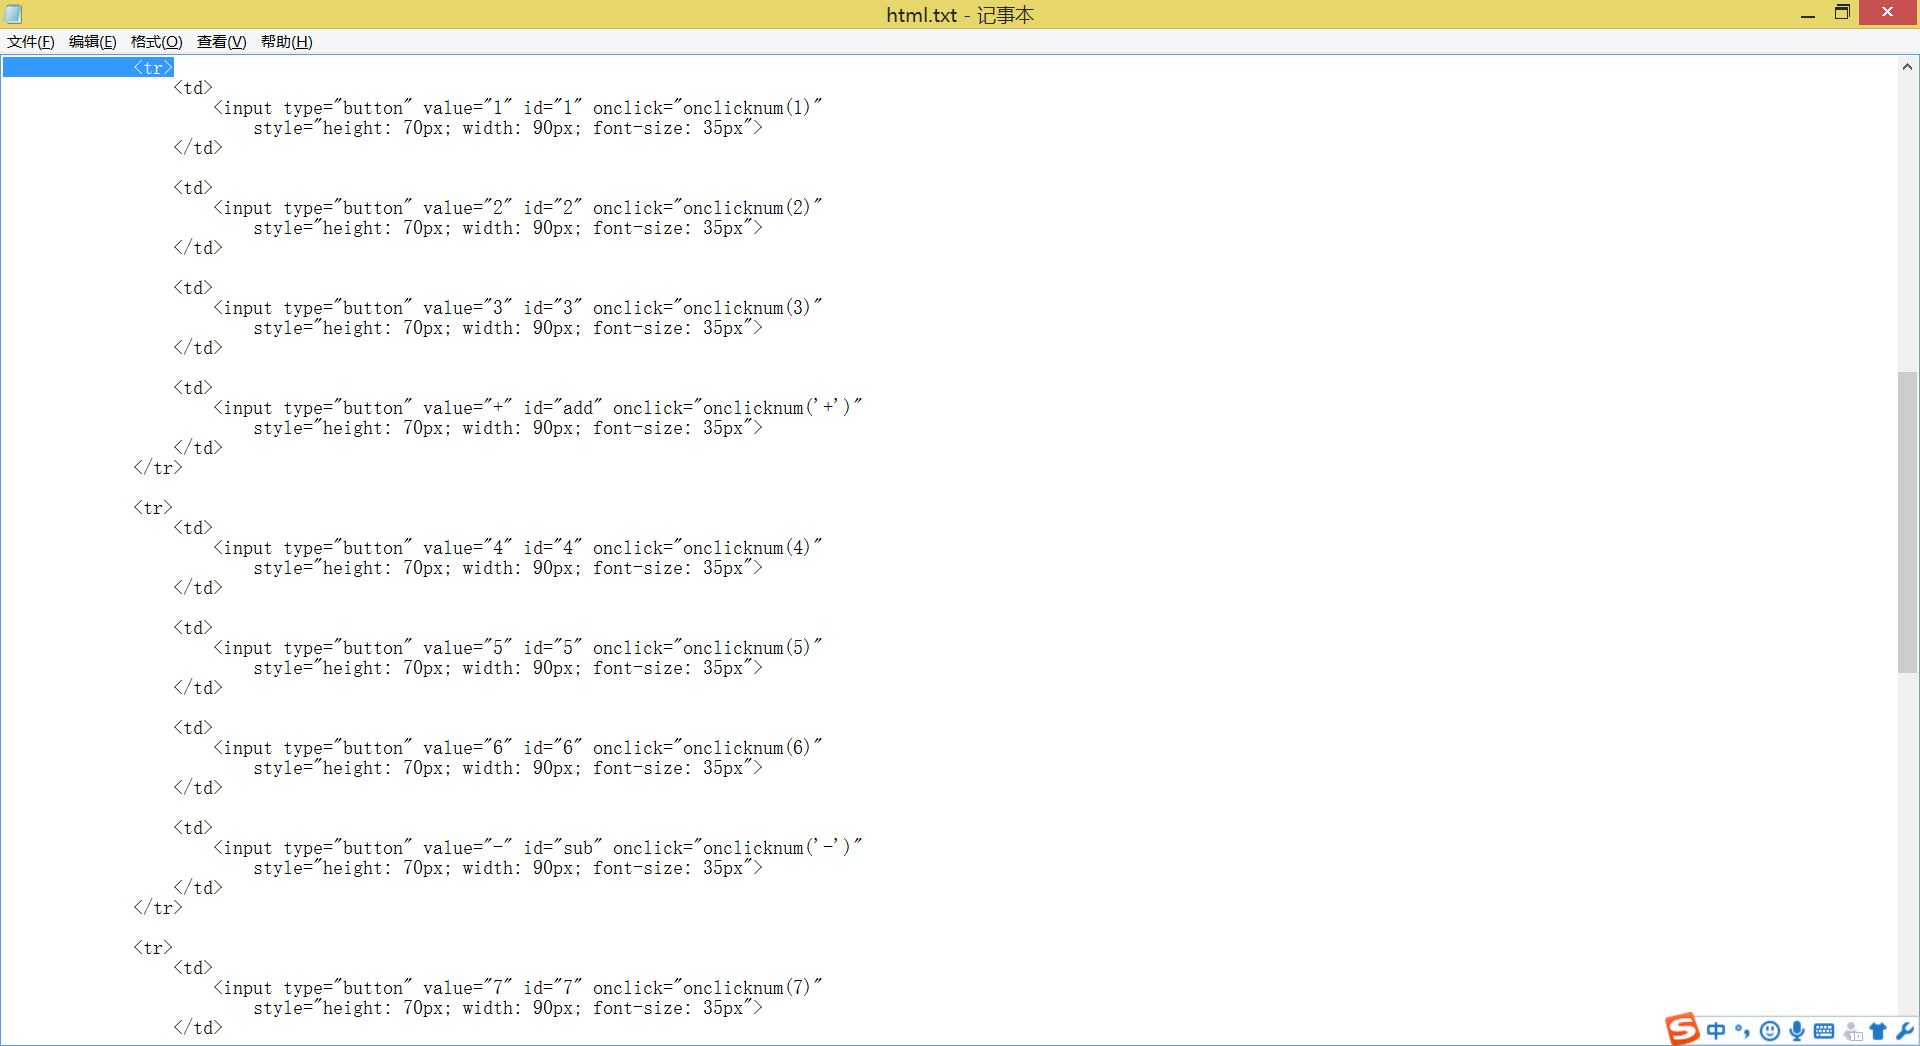
Task: Open the Sogou soft keyboard
Action: (1824, 1031)
